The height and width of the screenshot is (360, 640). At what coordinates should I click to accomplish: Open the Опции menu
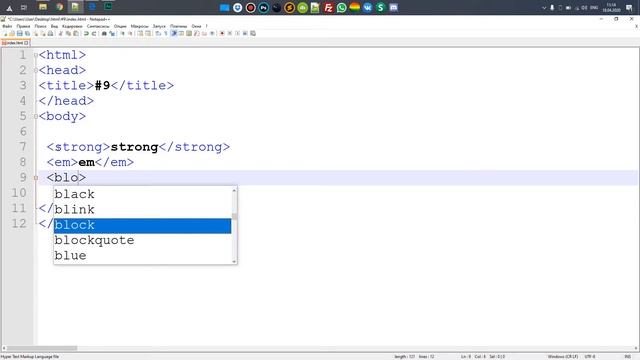[120, 26]
